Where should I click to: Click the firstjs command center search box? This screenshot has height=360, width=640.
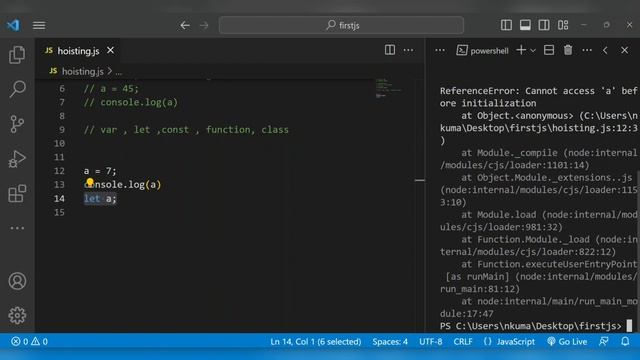pyautogui.click(x=341, y=25)
